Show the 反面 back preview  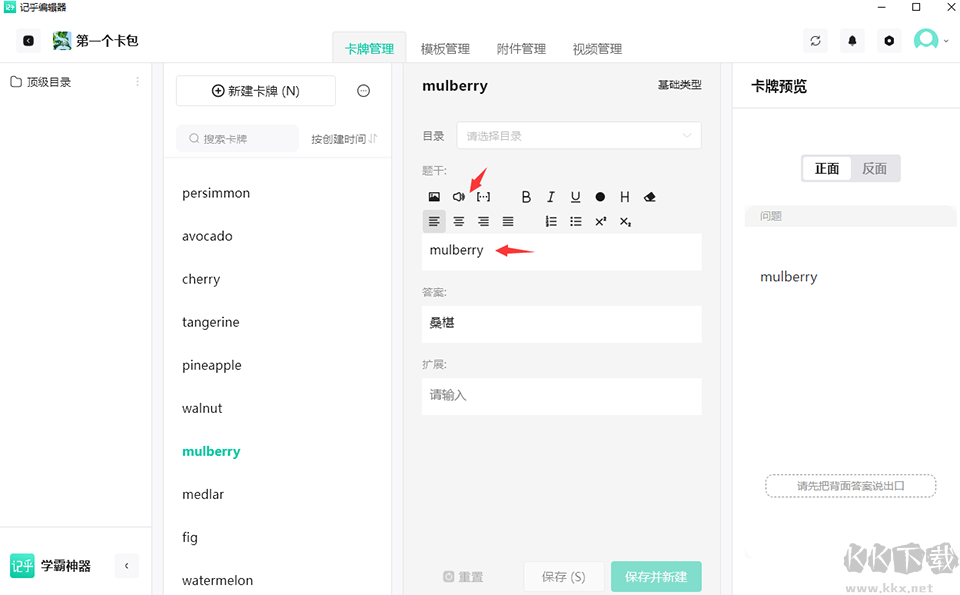tap(874, 168)
